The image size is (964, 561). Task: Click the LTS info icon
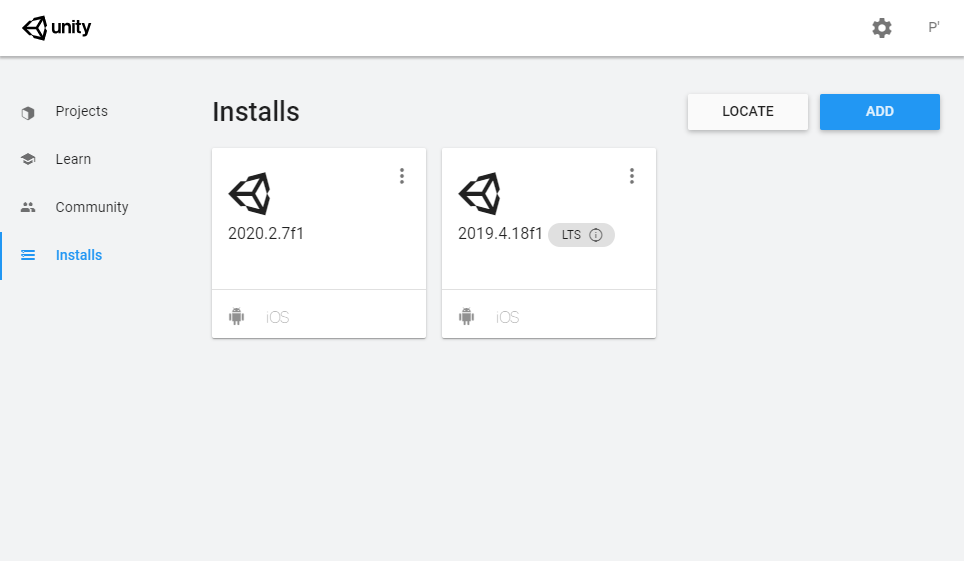pos(596,235)
